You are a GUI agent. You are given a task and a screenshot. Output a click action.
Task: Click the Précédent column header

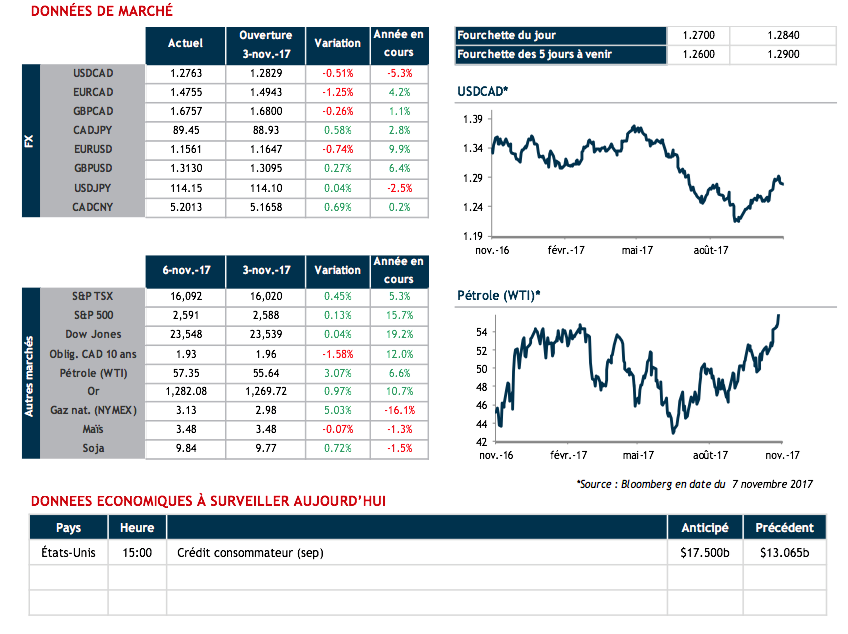coord(784,528)
